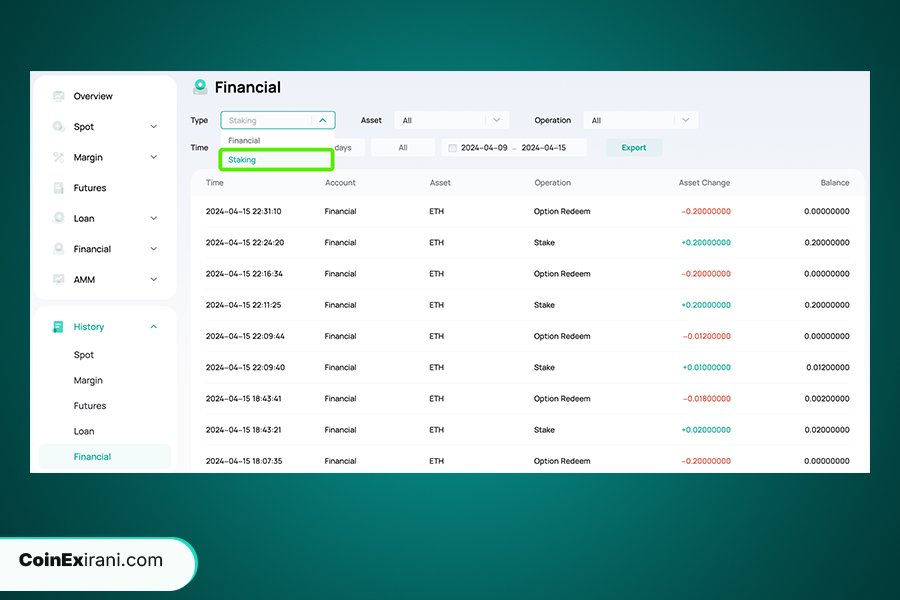Image resolution: width=900 pixels, height=600 pixels.
Task: Click timestamp 2024-04-15 22:11:25
Action: pyautogui.click(x=243, y=305)
